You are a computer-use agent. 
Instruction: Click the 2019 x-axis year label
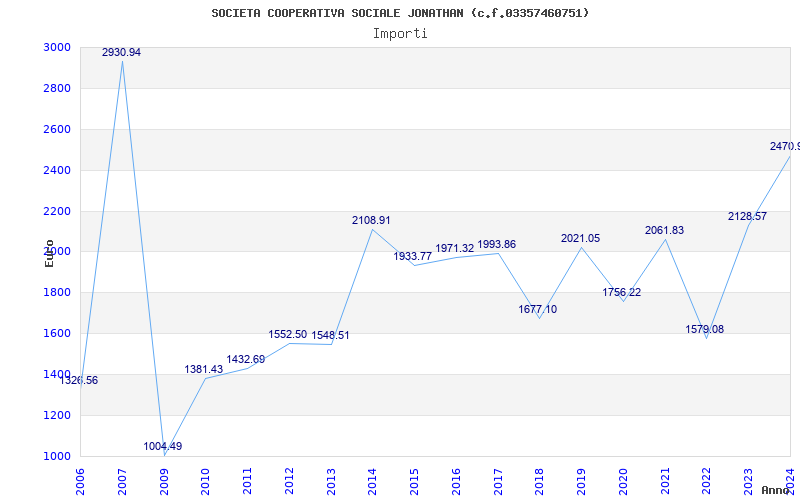[x=581, y=482]
